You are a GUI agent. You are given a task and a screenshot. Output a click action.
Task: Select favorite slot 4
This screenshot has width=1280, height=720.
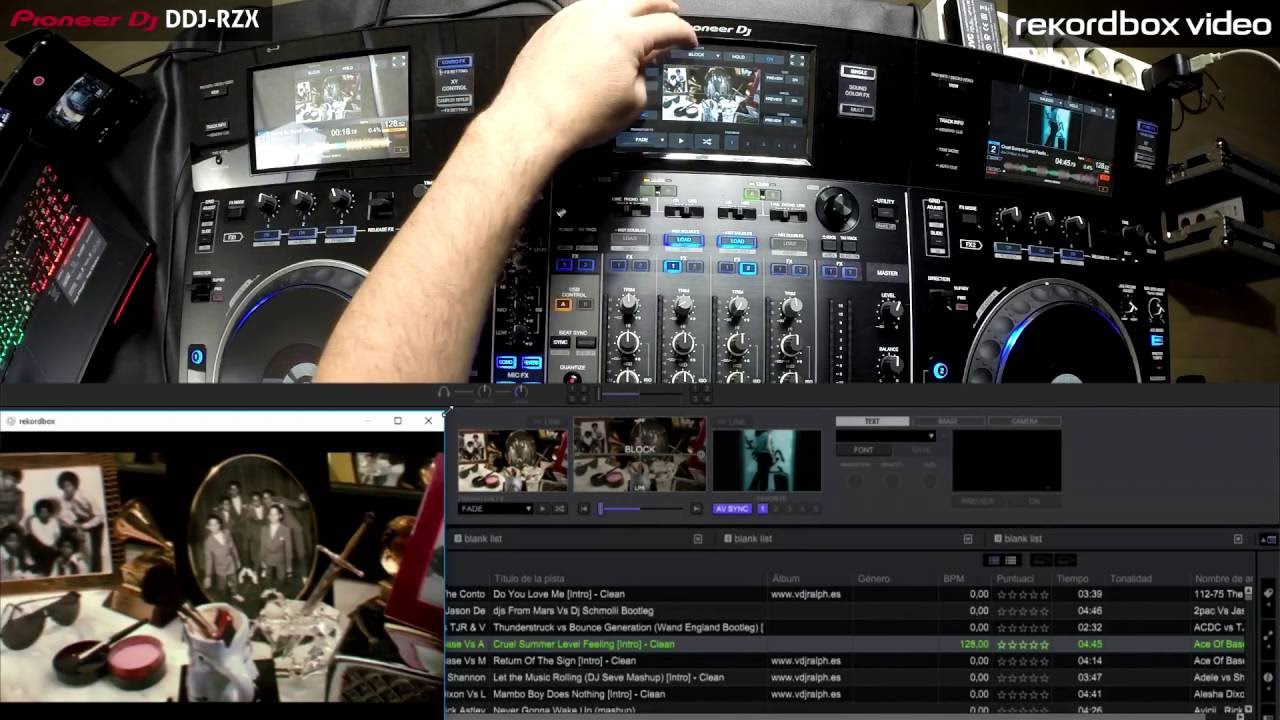803,509
